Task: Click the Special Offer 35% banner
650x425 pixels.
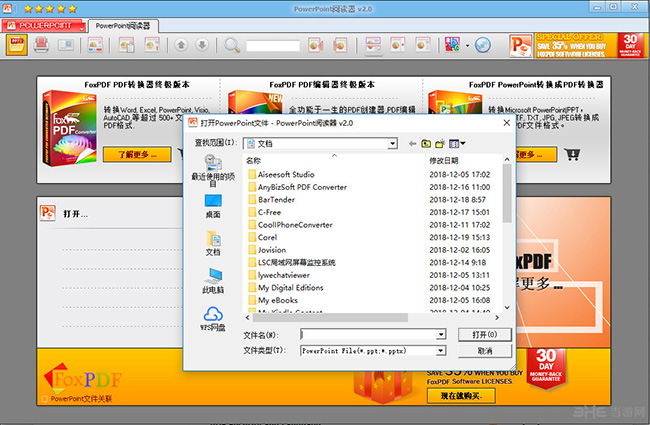Action: pyautogui.click(x=576, y=46)
